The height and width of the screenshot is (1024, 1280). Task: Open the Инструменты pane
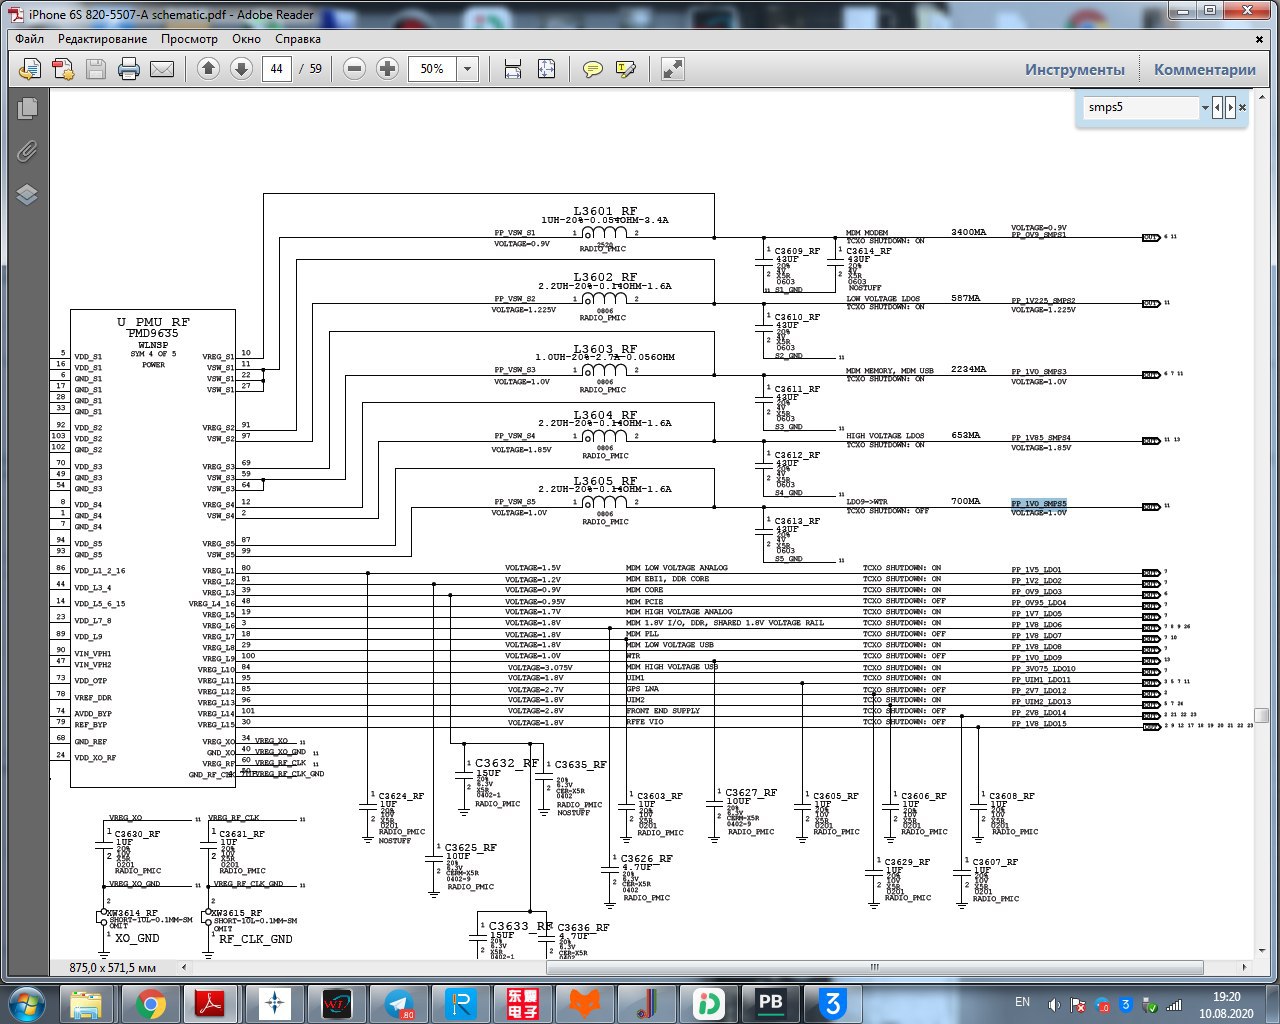1075,69
